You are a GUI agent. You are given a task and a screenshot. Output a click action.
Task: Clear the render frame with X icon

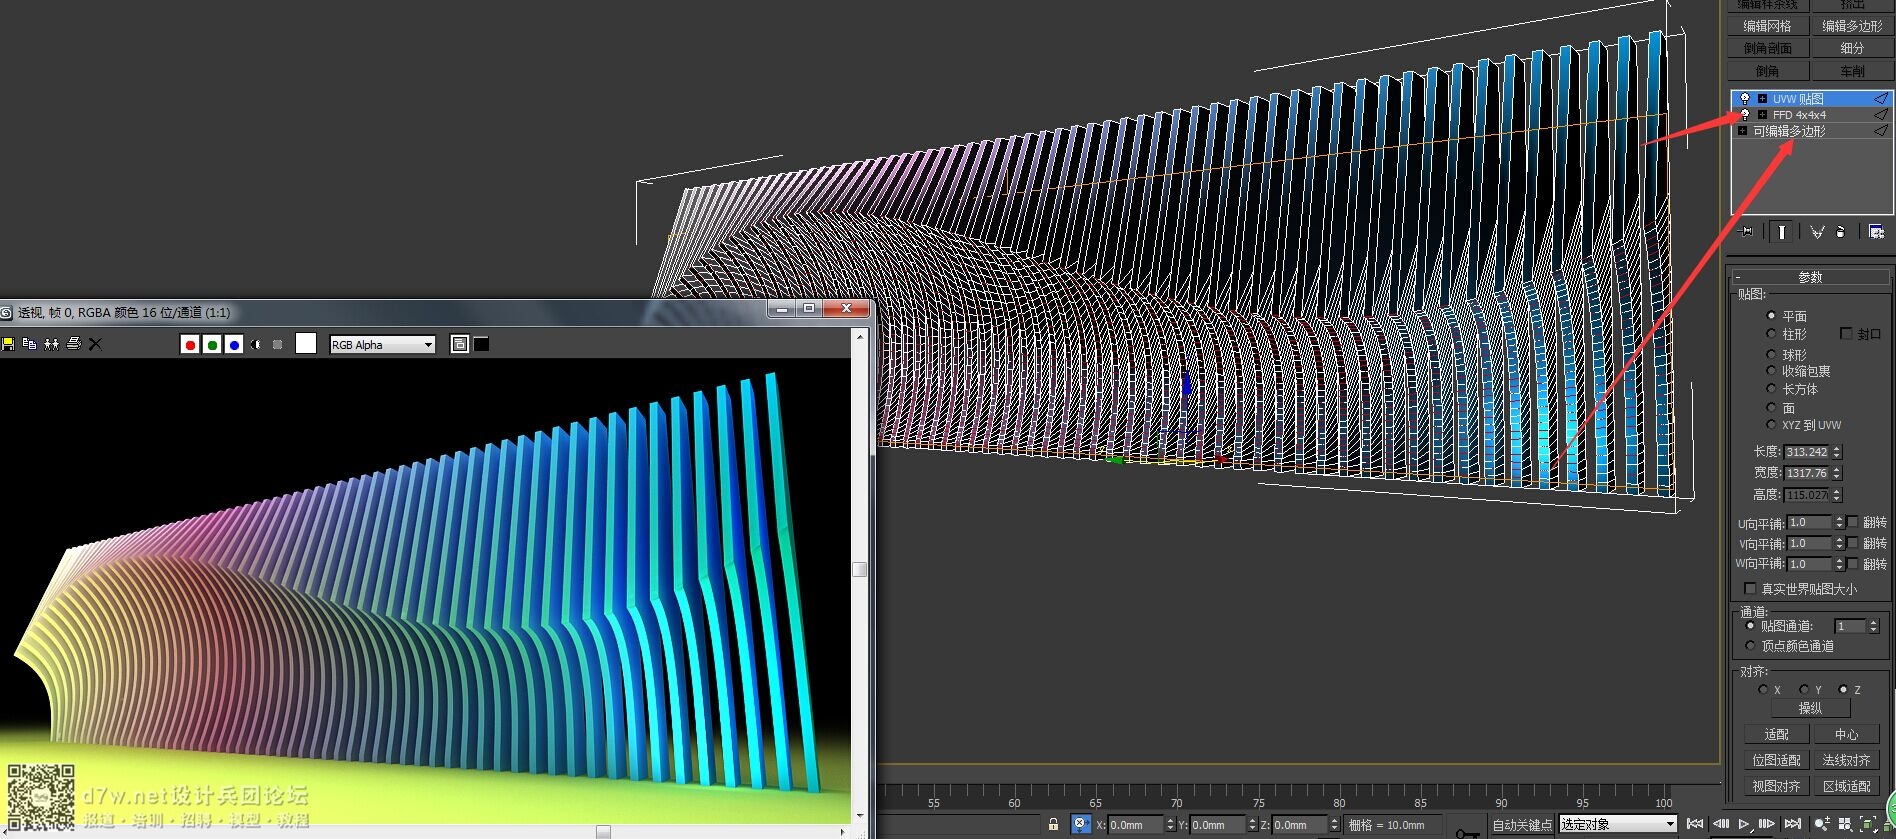(x=95, y=344)
